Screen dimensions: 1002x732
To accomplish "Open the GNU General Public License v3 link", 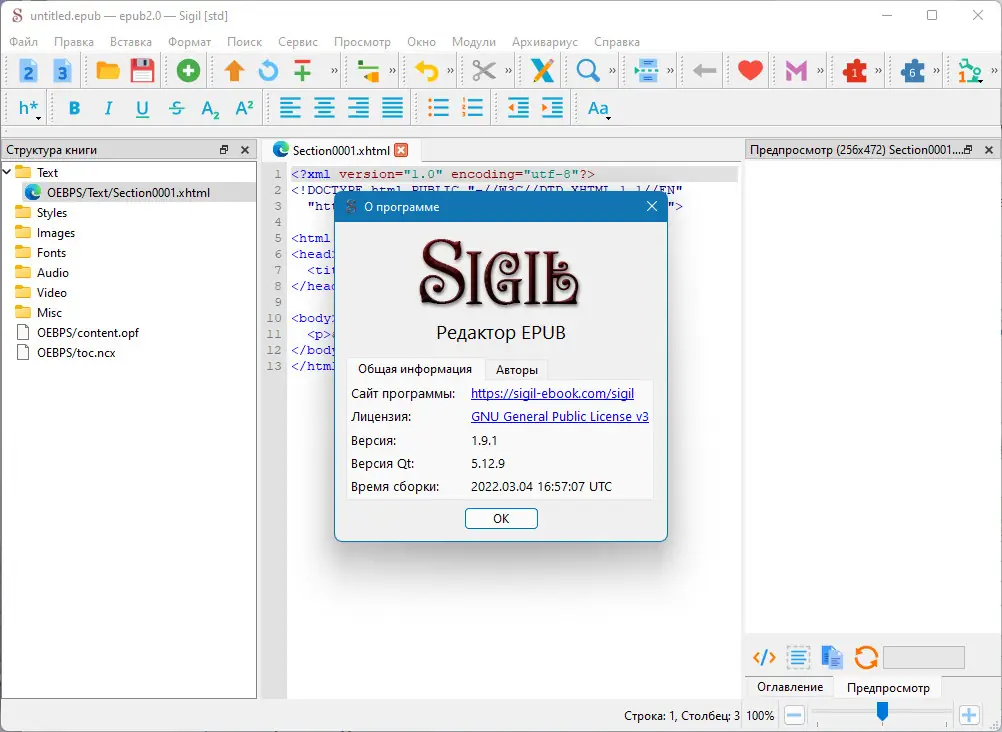I will point(560,416).
